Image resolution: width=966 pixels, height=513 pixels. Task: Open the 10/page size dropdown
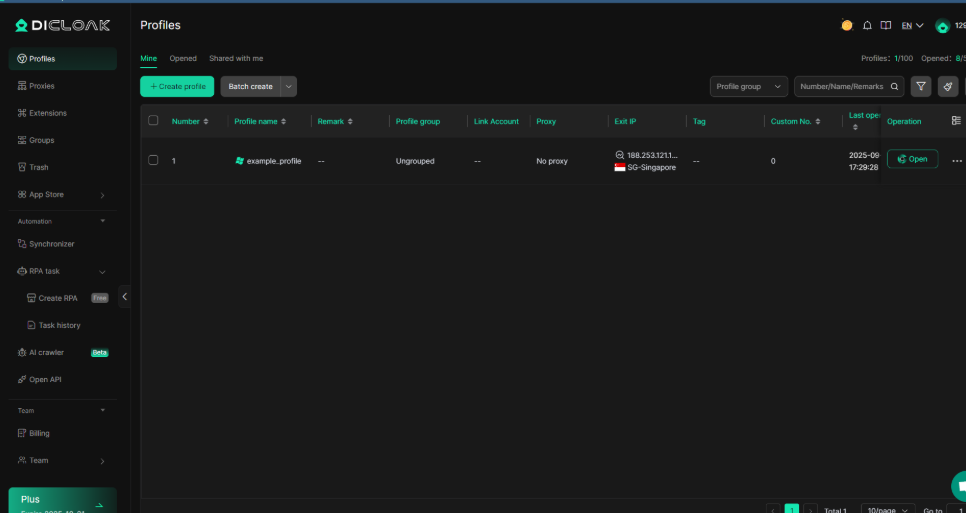(x=888, y=509)
